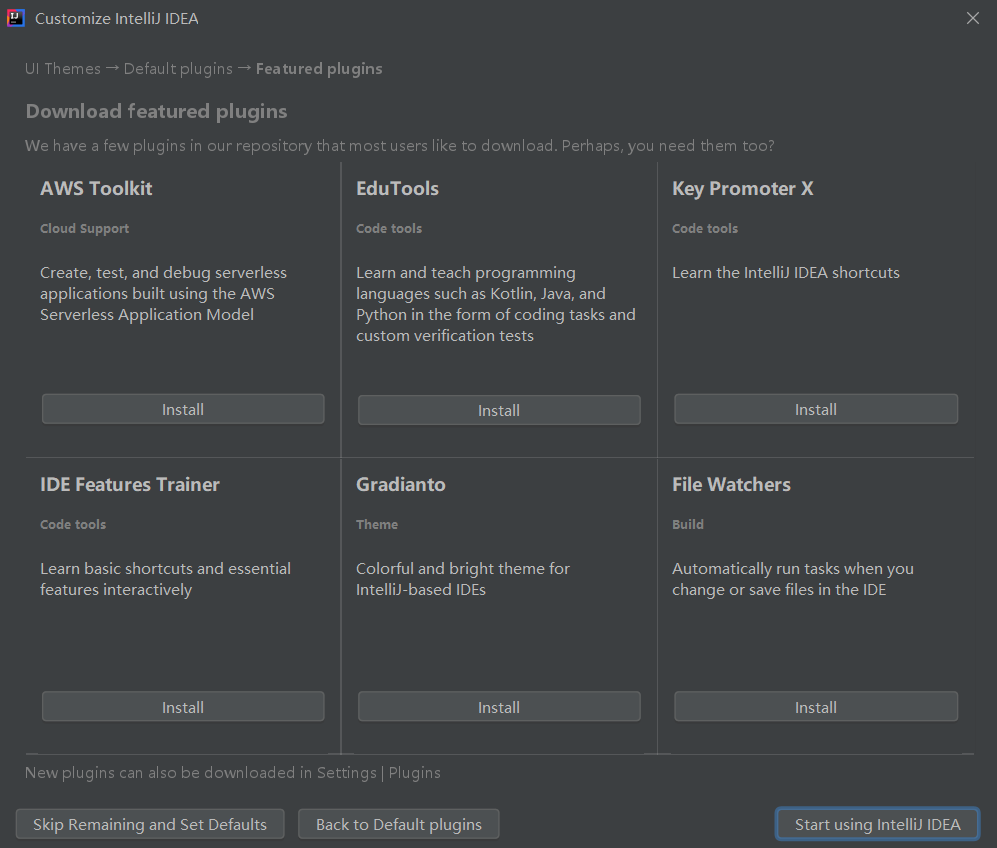Click the AWS Toolkit plugin title
The height and width of the screenshot is (848, 997).
[x=96, y=188]
